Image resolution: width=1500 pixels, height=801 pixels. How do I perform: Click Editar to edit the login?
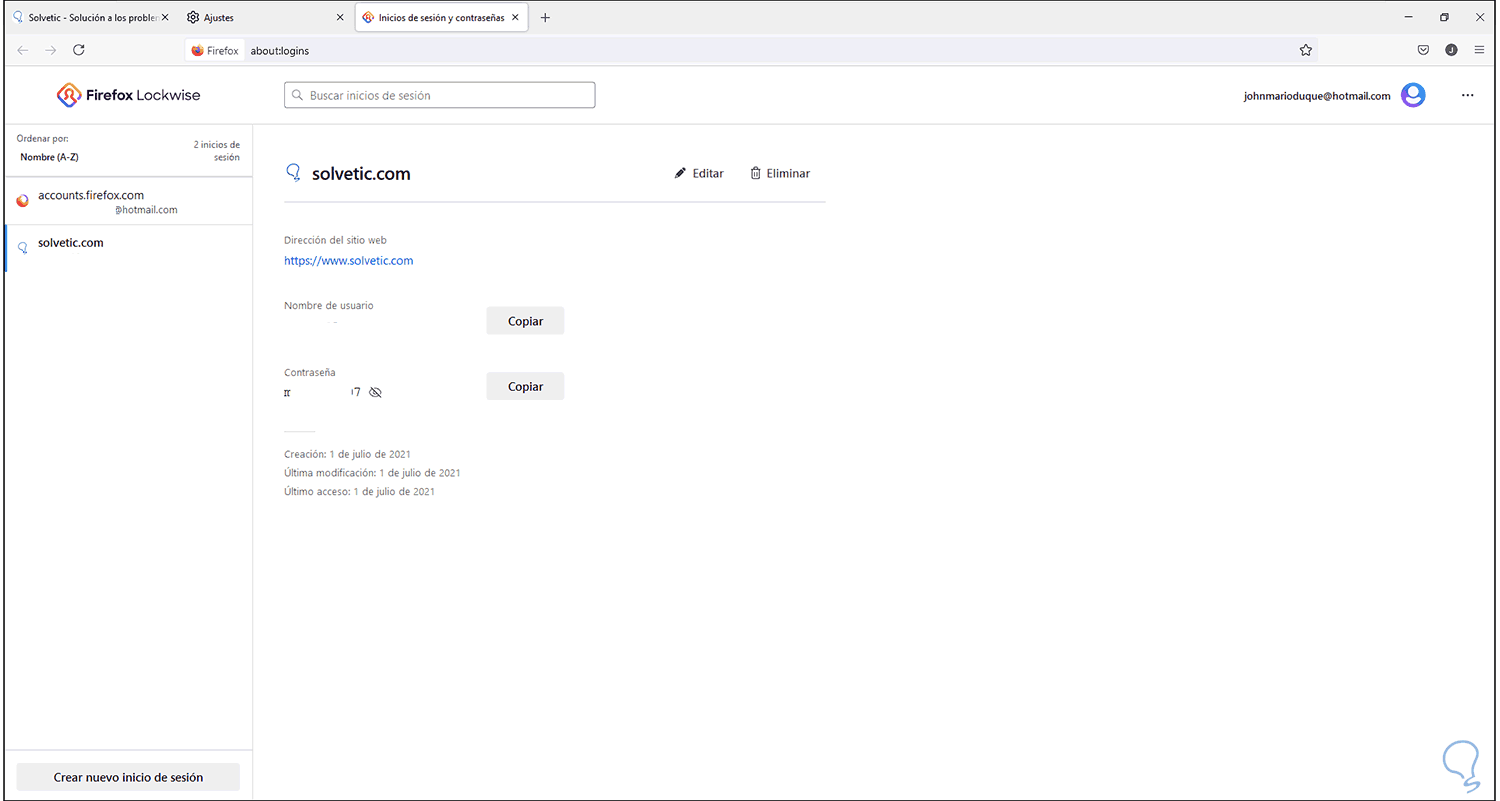pyautogui.click(x=699, y=173)
